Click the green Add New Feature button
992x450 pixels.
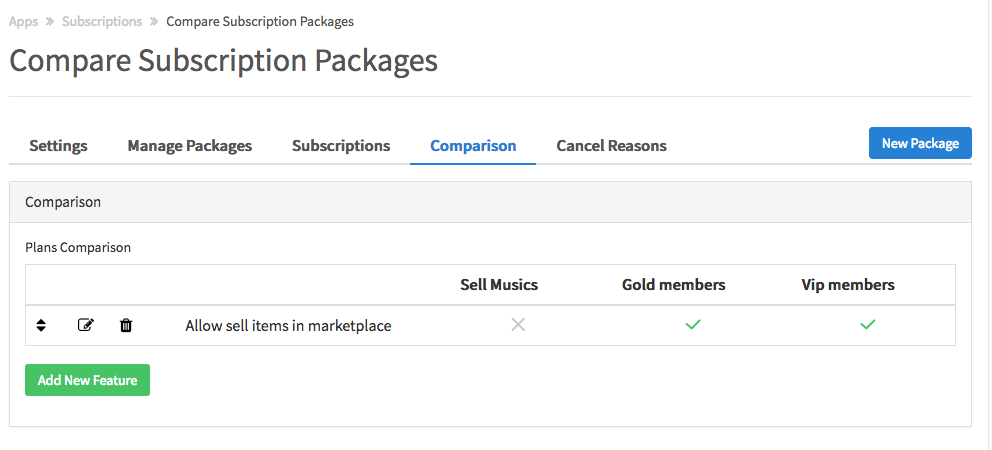coord(87,380)
